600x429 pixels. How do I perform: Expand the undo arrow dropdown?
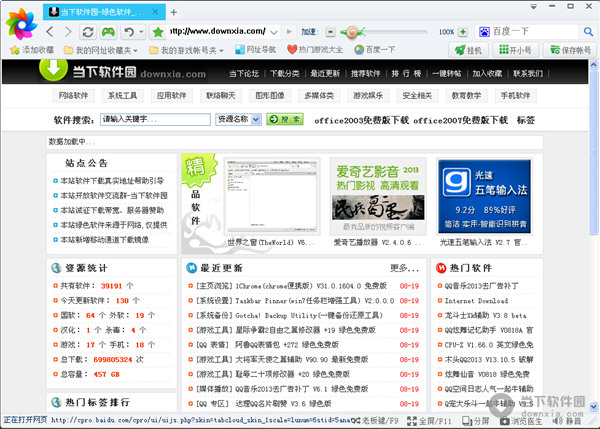point(141,32)
